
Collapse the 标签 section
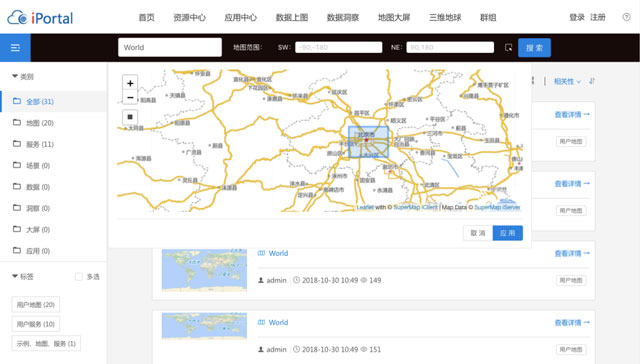15,276
